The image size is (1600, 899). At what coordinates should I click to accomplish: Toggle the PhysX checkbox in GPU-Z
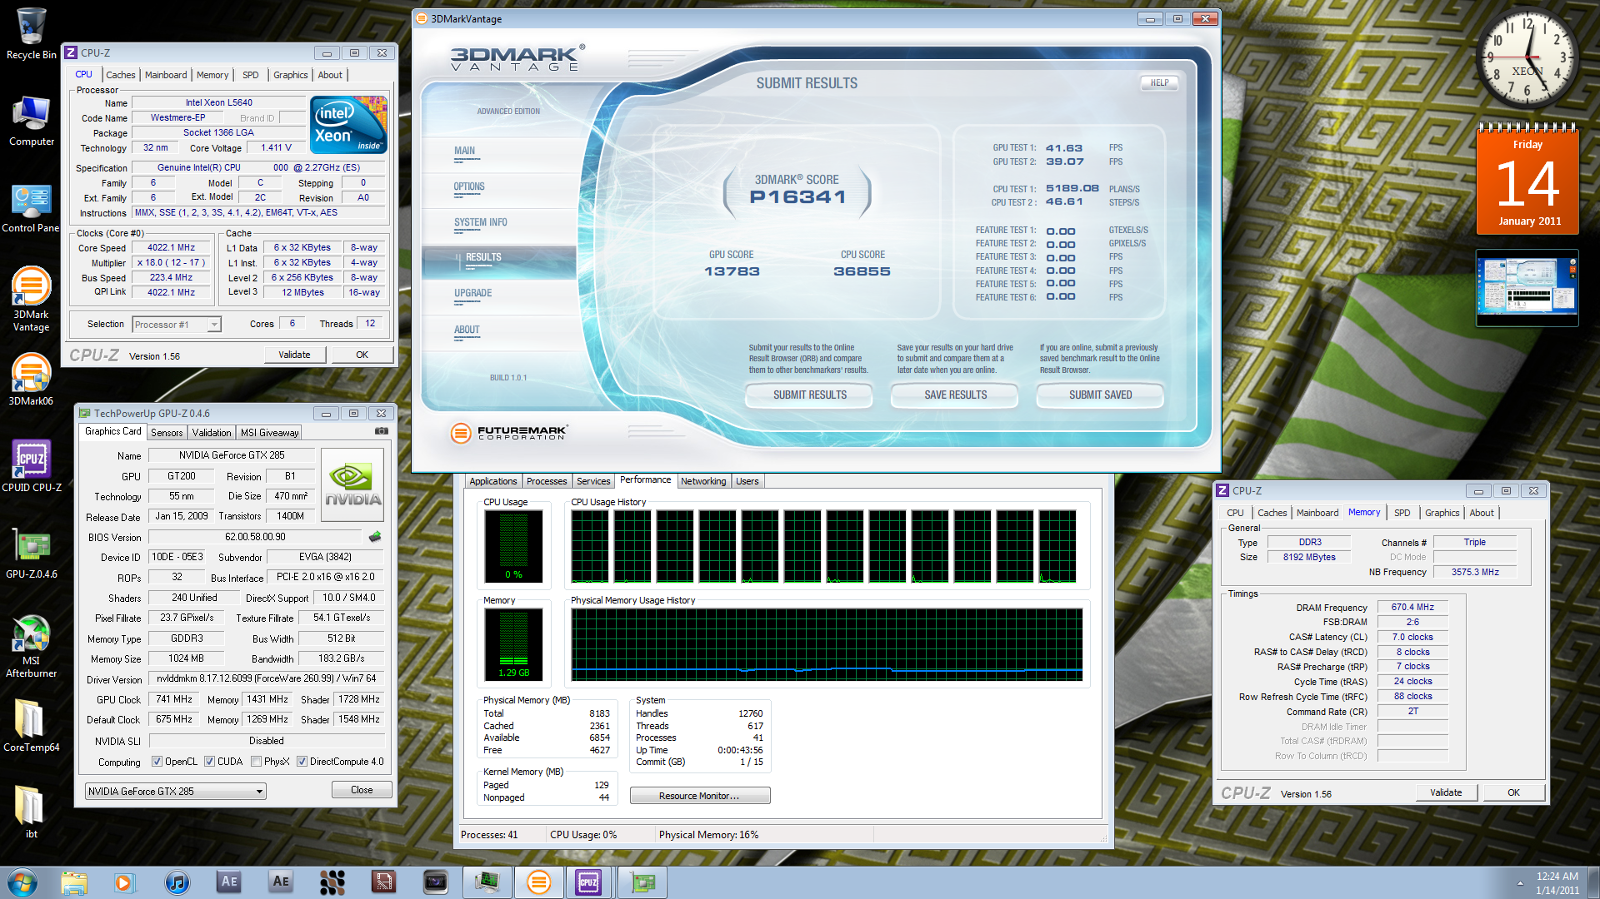click(x=257, y=762)
